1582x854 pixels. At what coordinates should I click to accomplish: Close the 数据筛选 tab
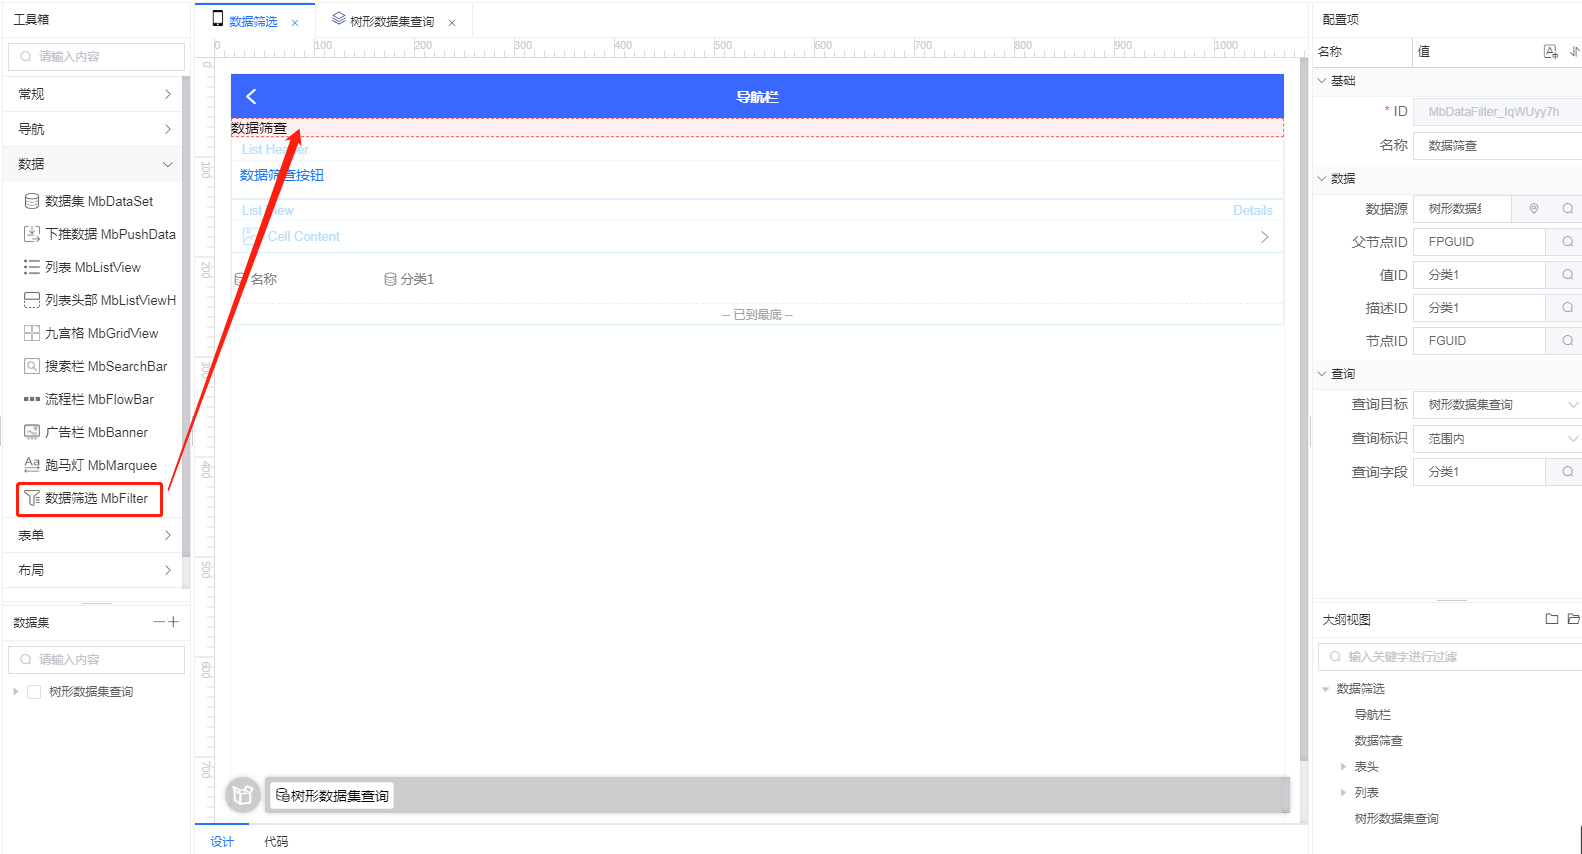pyautogui.click(x=295, y=23)
